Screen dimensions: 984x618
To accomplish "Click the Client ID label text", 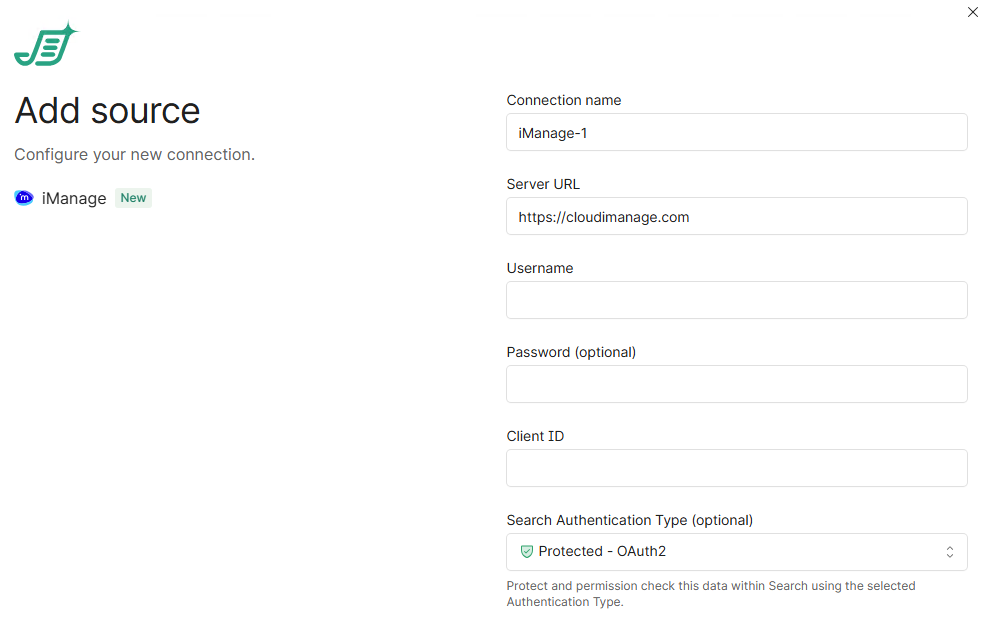I will click(535, 436).
